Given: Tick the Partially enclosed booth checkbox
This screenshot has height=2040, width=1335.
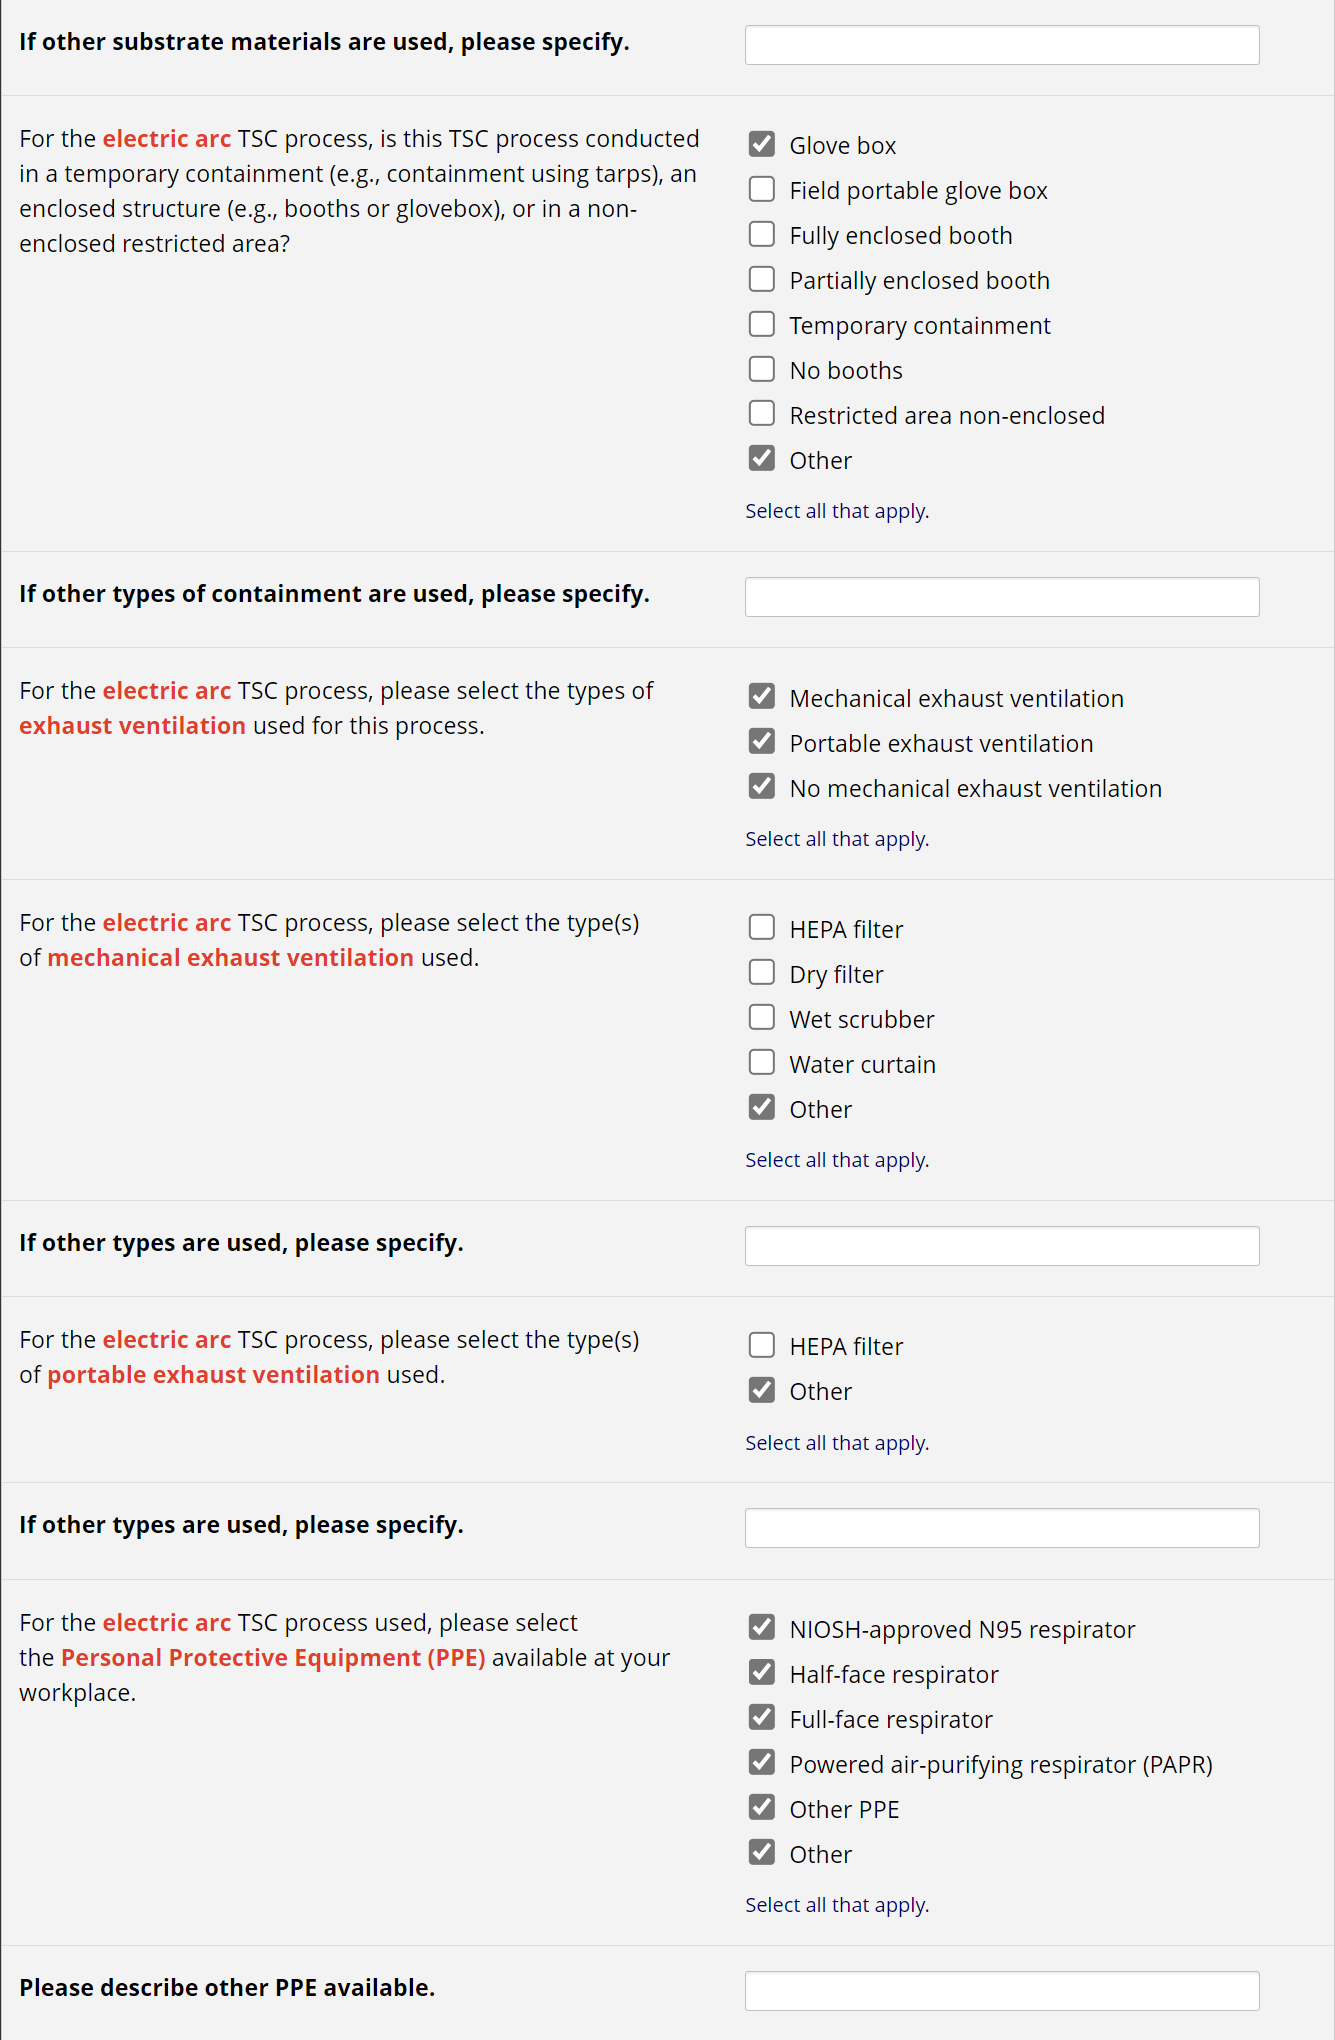Looking at the screenshot, I should pyautogui.click(x=762, y=279).
